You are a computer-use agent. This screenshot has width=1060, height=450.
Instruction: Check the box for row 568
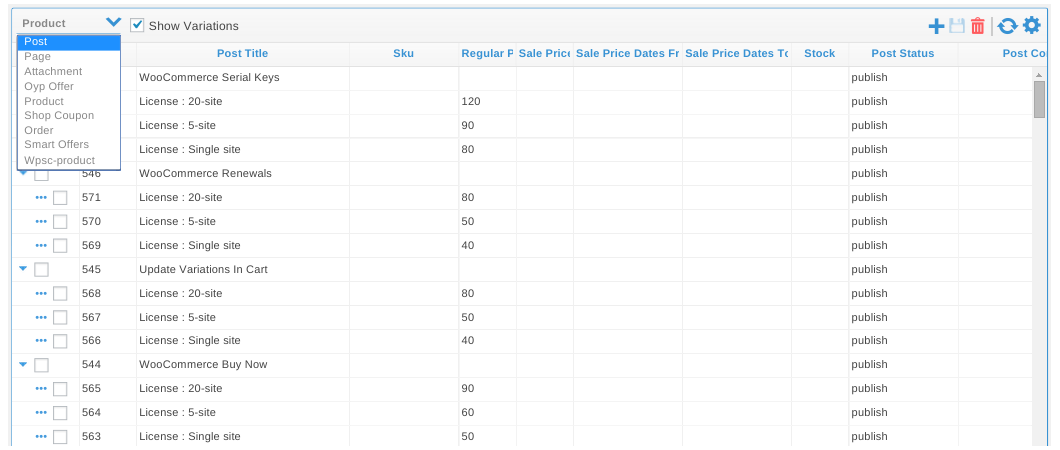point(60,293)
